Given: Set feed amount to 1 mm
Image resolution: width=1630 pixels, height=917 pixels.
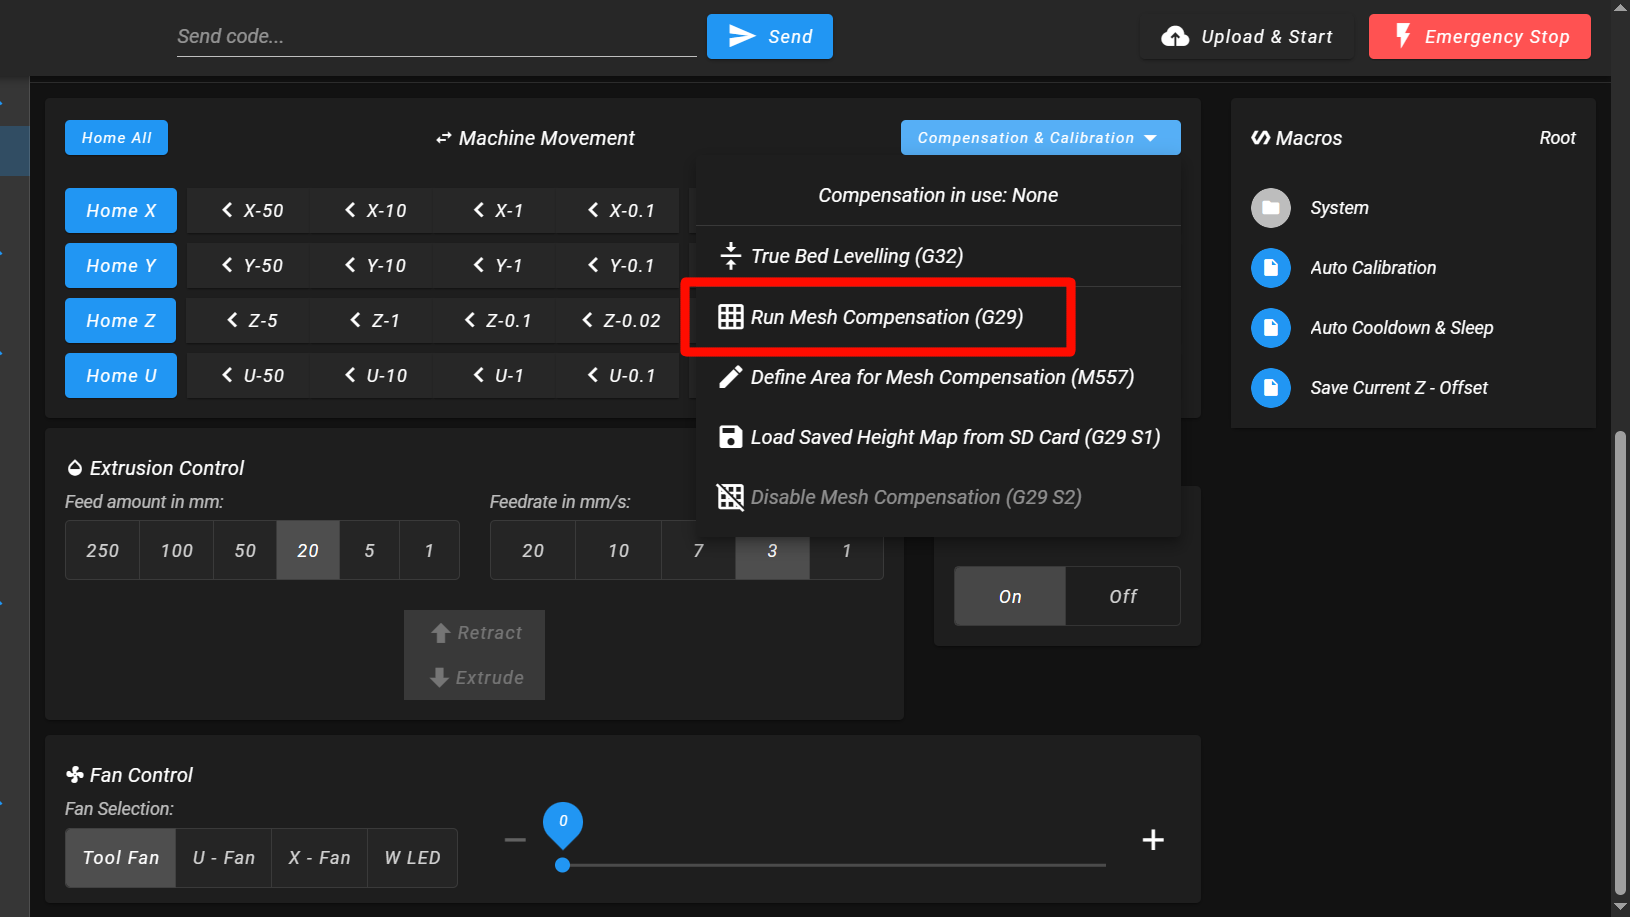Looking at the screenshot, I should 429,550.
